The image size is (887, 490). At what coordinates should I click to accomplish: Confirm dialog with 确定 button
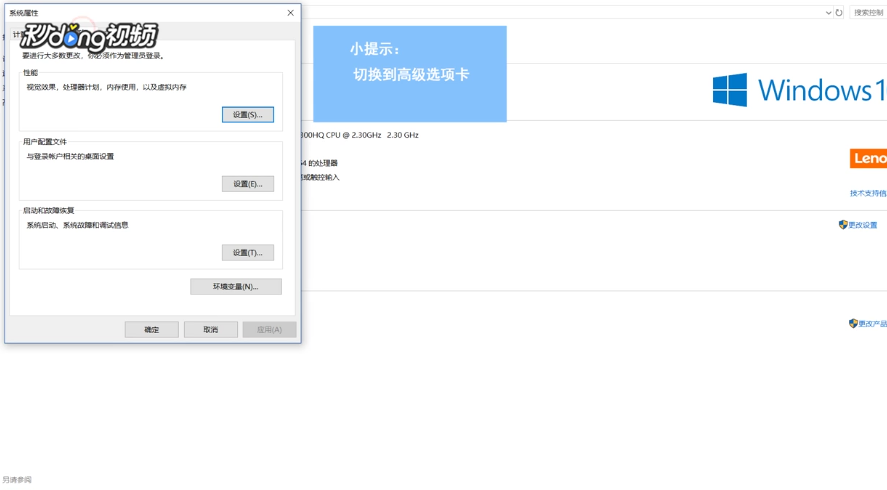coord(152,330)
